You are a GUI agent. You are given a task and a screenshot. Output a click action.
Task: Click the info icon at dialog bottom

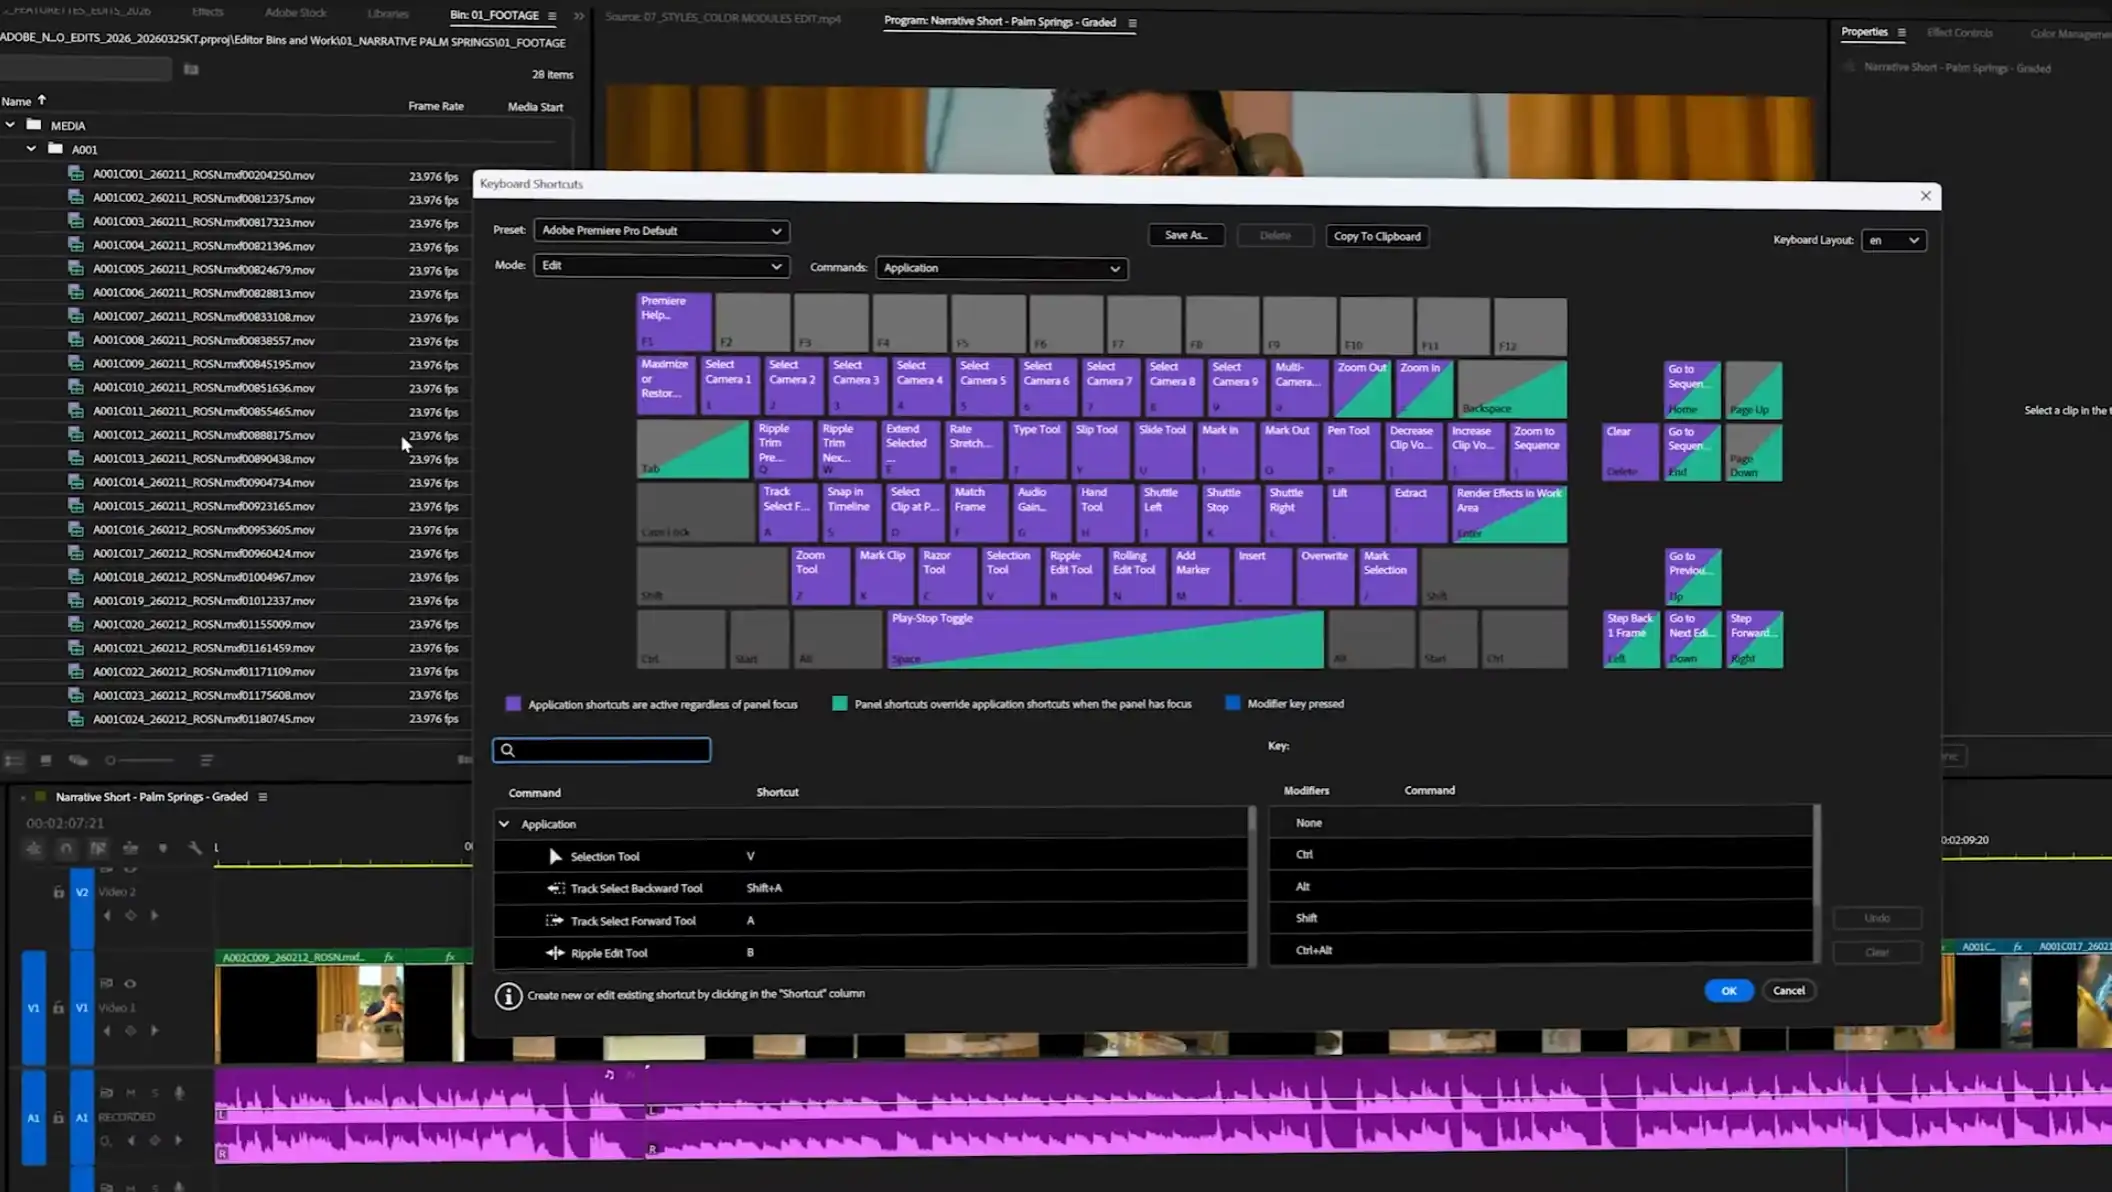508,995
